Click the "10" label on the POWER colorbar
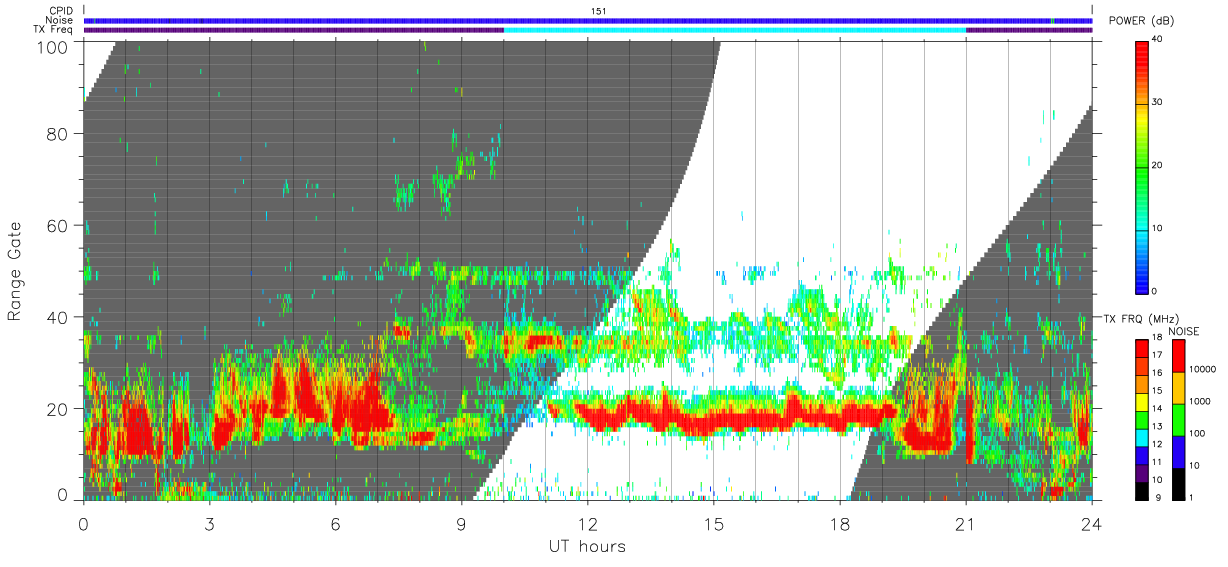Viewport: 1228px width, 567px height. point(1159,228)
